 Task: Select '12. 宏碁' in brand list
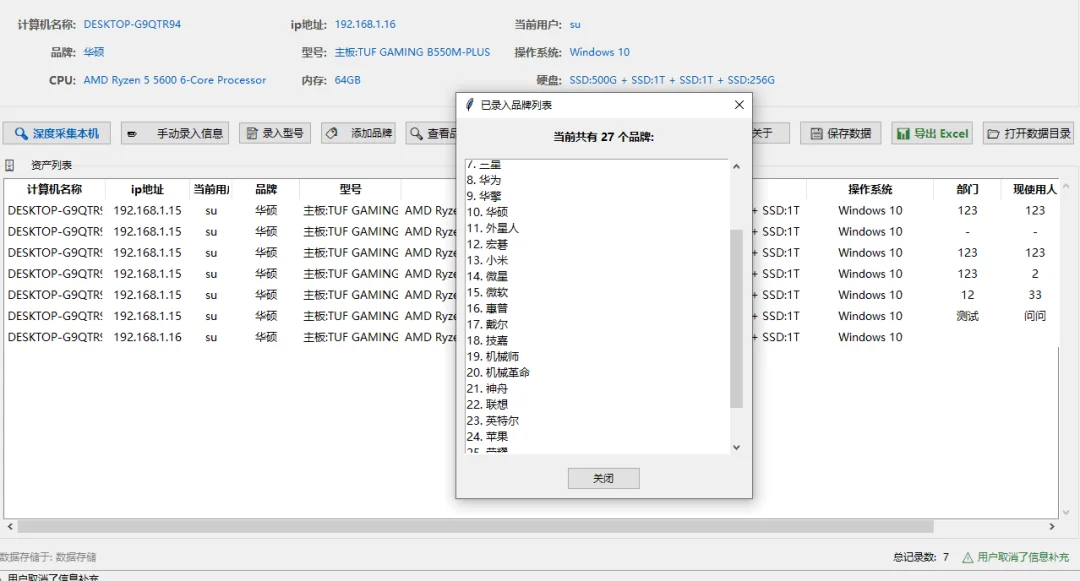tap(487, 244)
